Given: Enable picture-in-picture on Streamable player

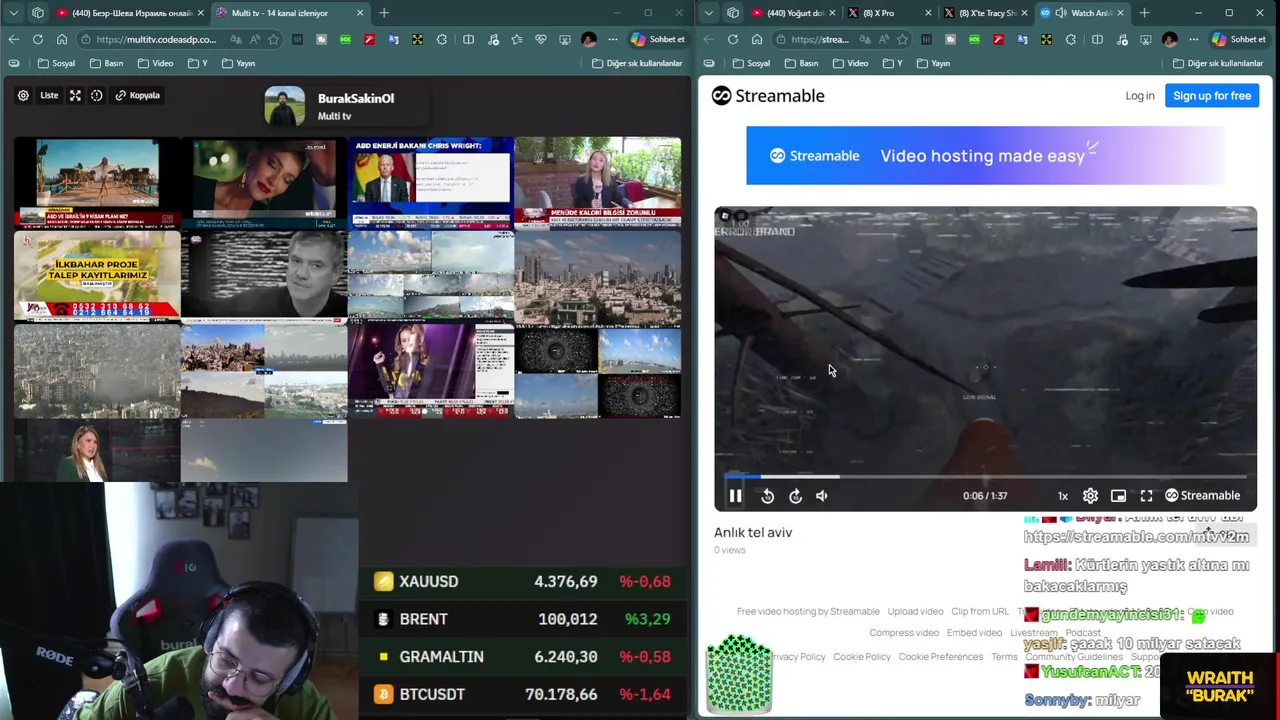Looking at the screenshot, I should pyautogui.click(x=1118, y=495).
